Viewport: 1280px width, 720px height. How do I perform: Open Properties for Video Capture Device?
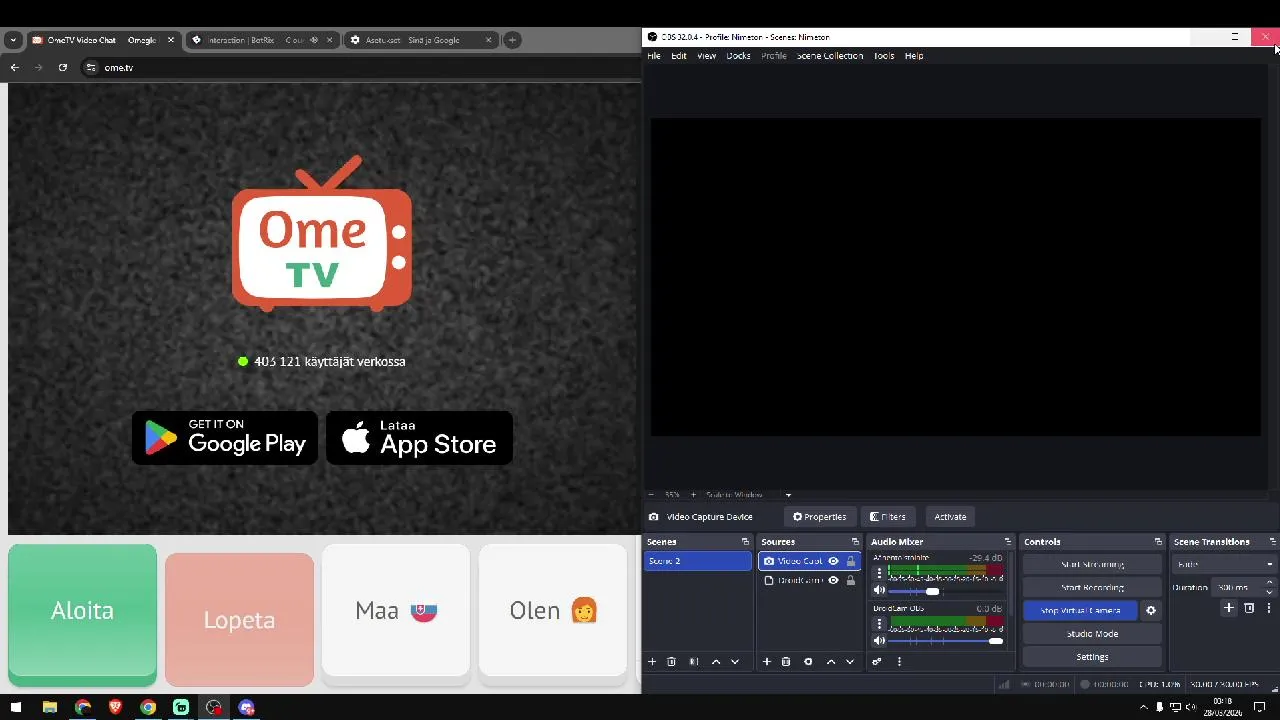click(x=820, y=517)
